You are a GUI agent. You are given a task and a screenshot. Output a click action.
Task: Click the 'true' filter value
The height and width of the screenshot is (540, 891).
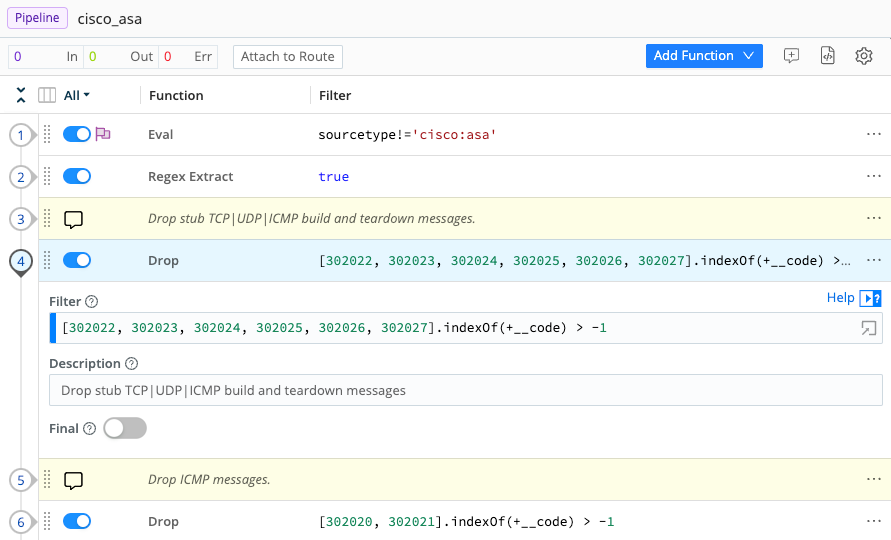[334, 177]
